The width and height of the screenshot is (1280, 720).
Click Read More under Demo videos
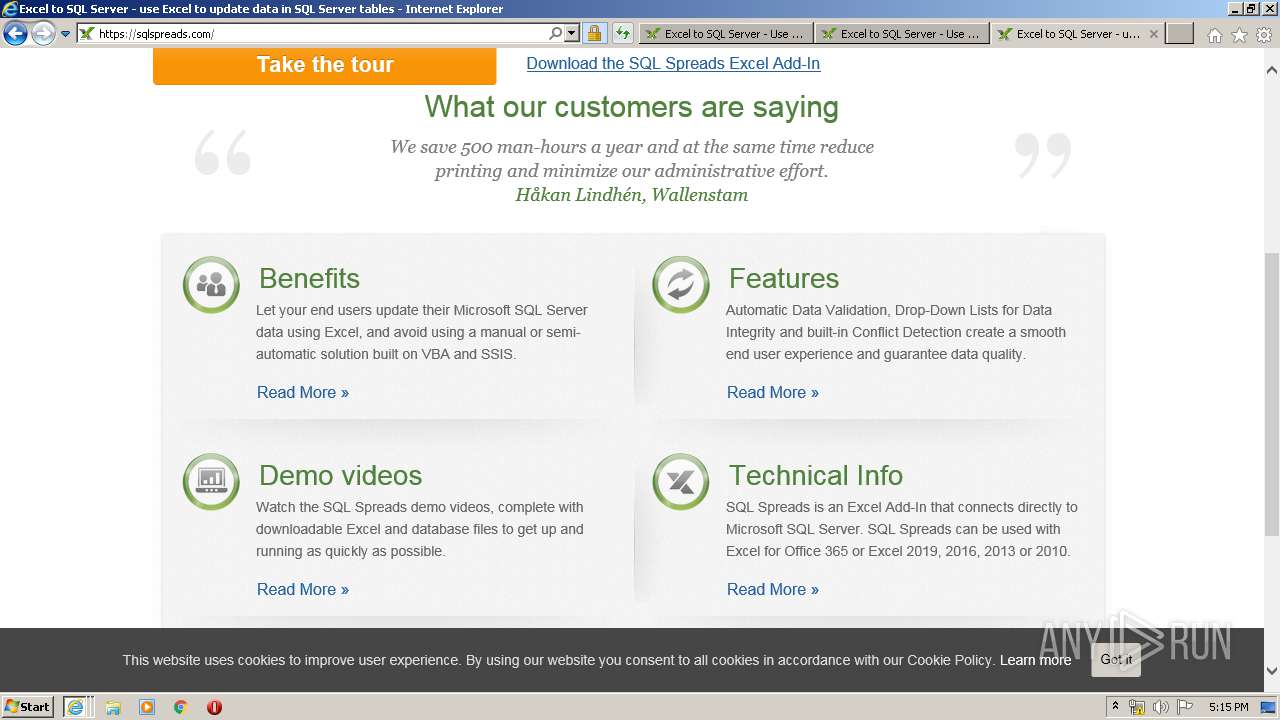pos(303,589)
